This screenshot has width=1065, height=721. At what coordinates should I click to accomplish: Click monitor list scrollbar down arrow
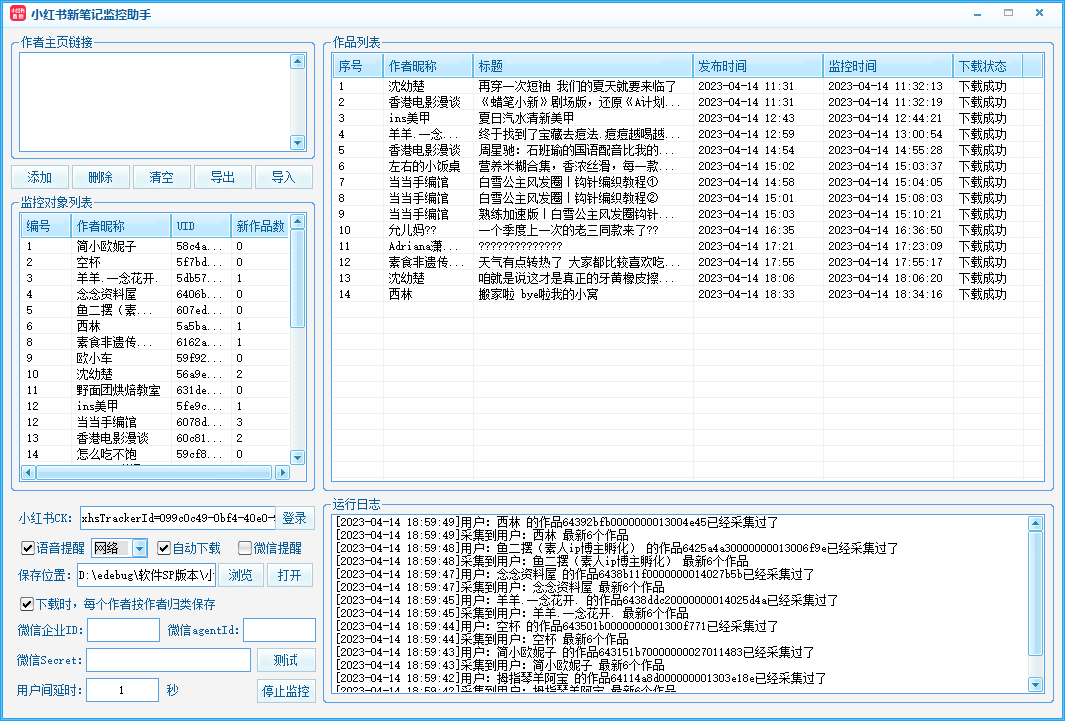coord(297,458)
